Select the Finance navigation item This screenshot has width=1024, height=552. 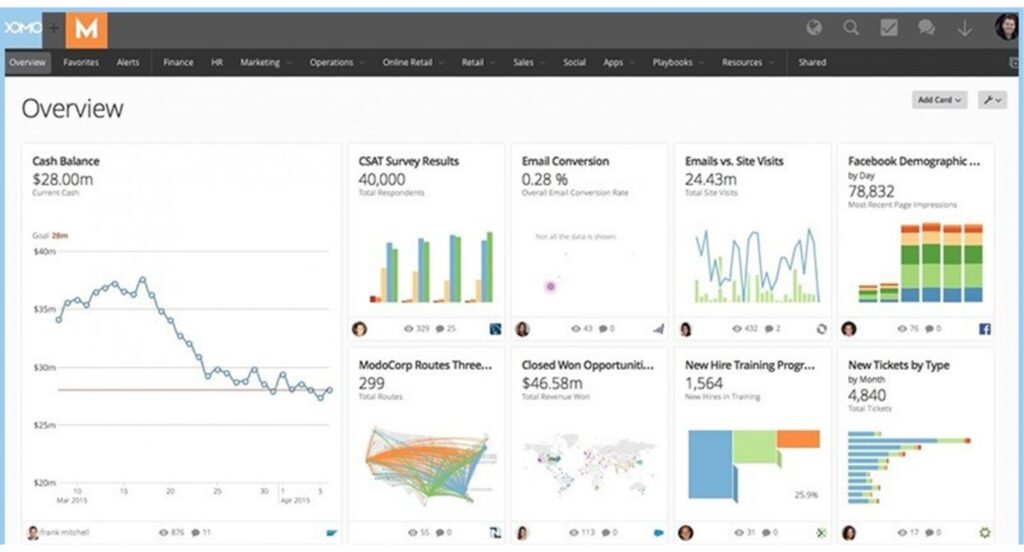pos(178,62)
